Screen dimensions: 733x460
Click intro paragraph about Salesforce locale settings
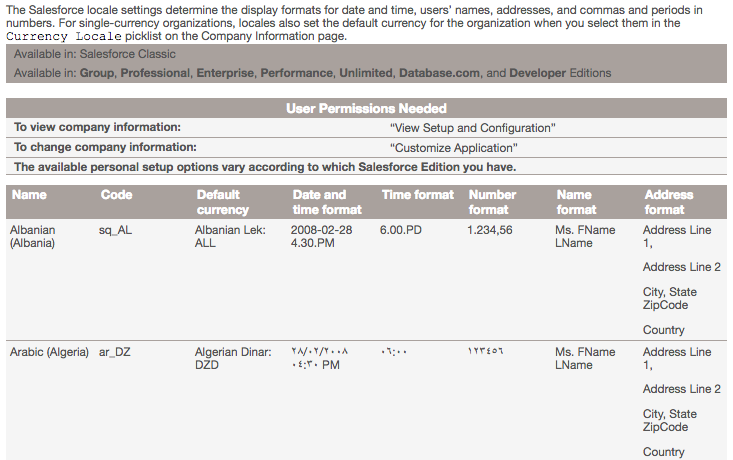(x=354, y=23)
